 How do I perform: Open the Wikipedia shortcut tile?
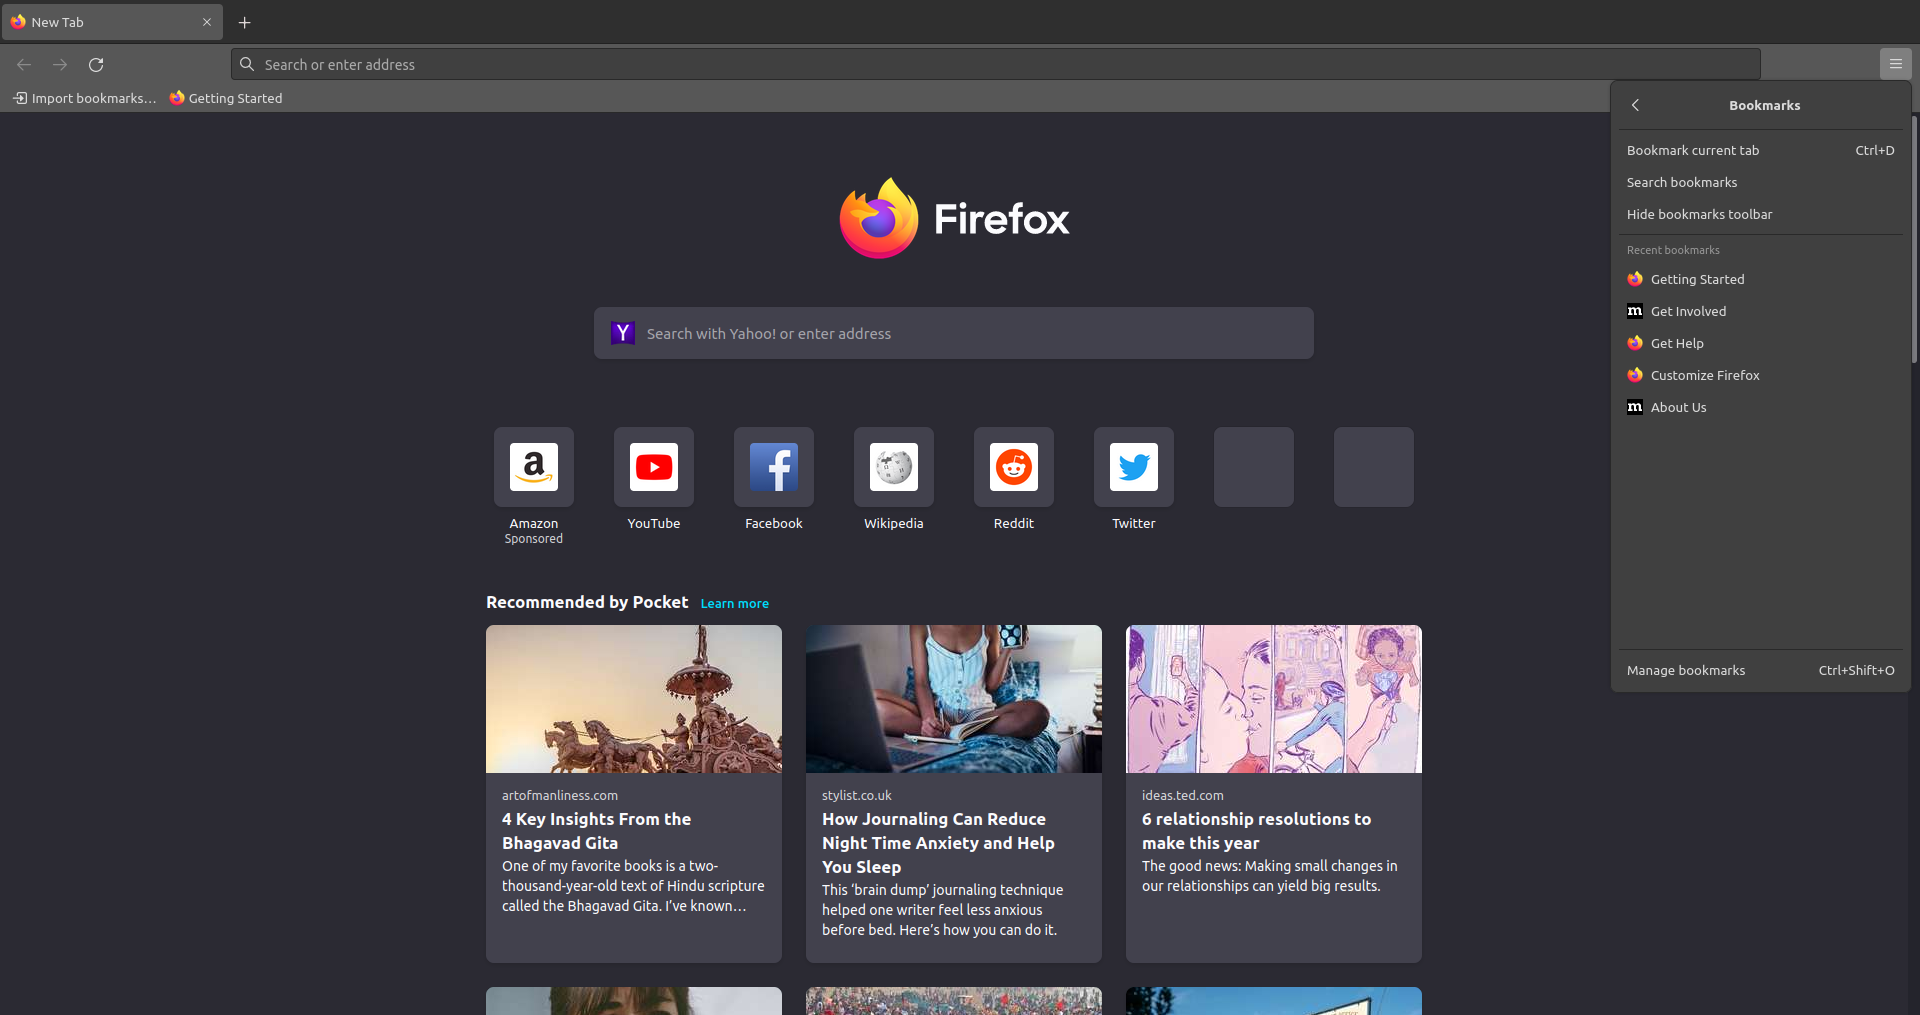click(893, 467)
